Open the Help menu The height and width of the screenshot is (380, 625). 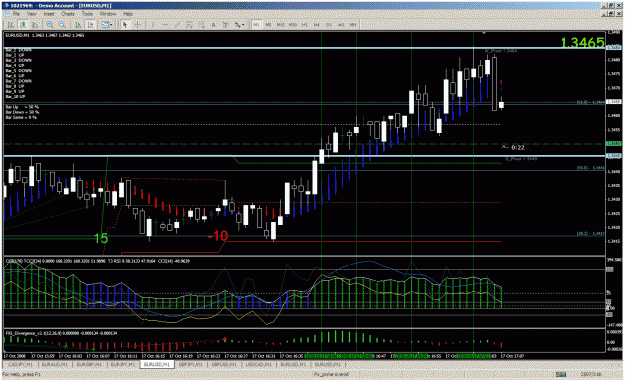click(128, 14)
